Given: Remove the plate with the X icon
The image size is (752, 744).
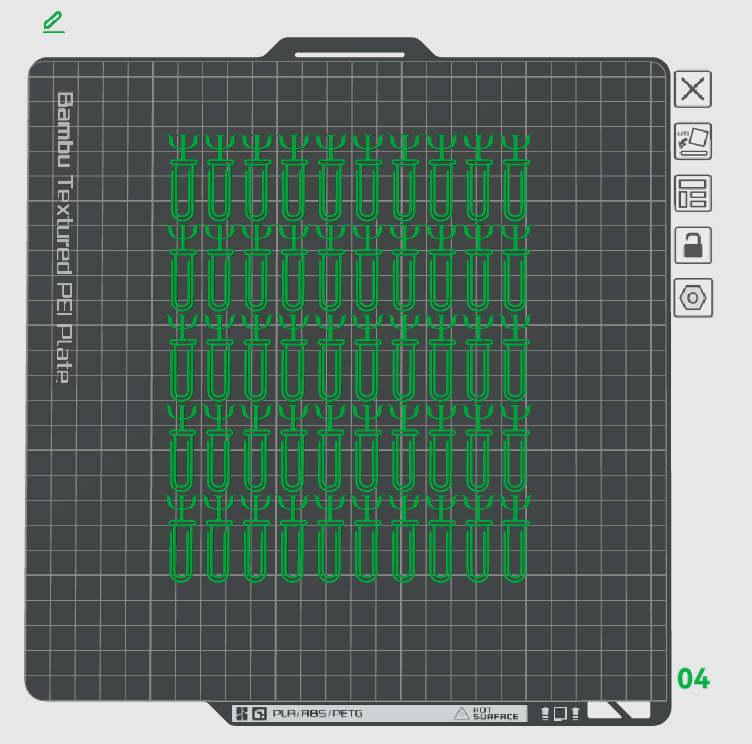Looking at the screenshot, I should point(693,90).
